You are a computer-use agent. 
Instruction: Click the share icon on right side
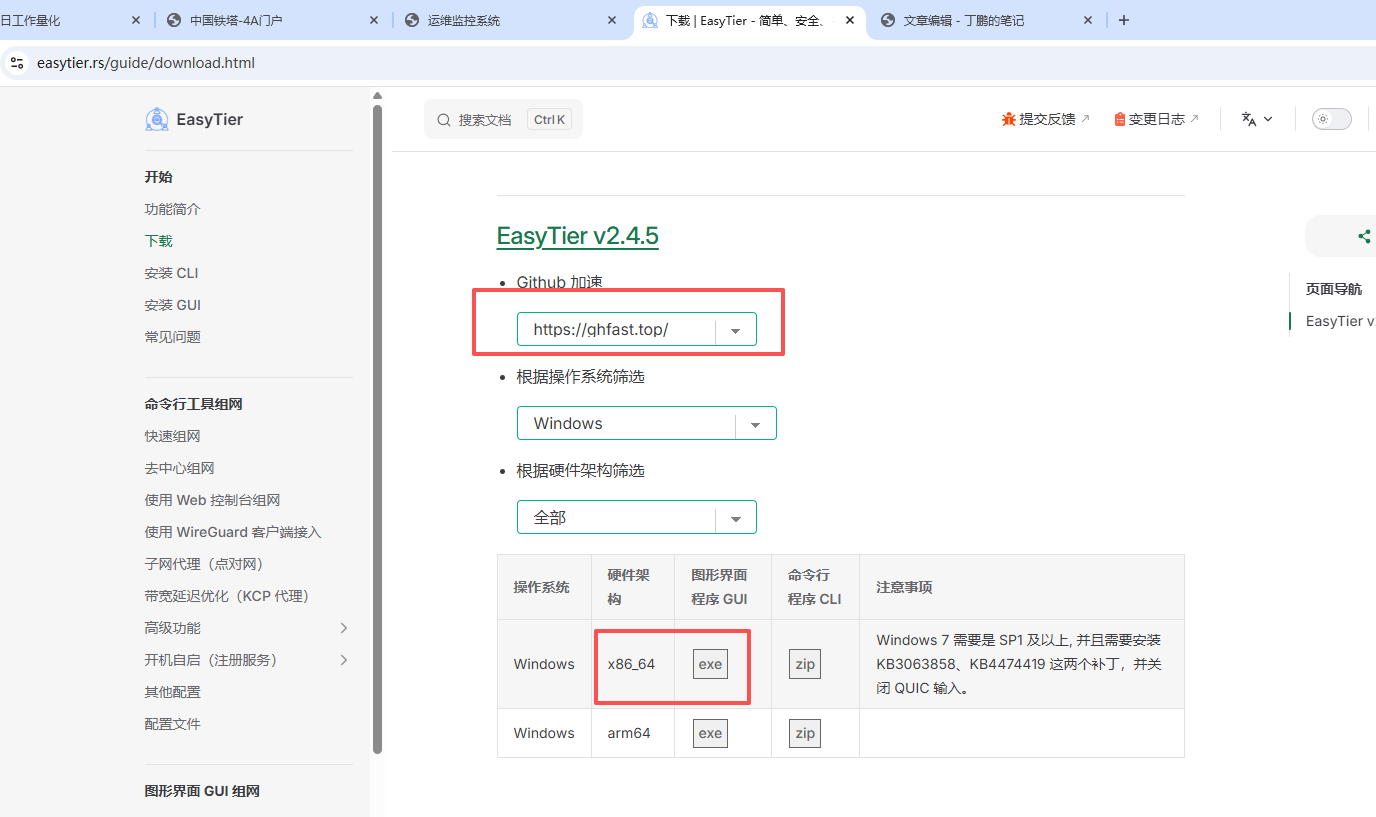[x=1364, y=237]
